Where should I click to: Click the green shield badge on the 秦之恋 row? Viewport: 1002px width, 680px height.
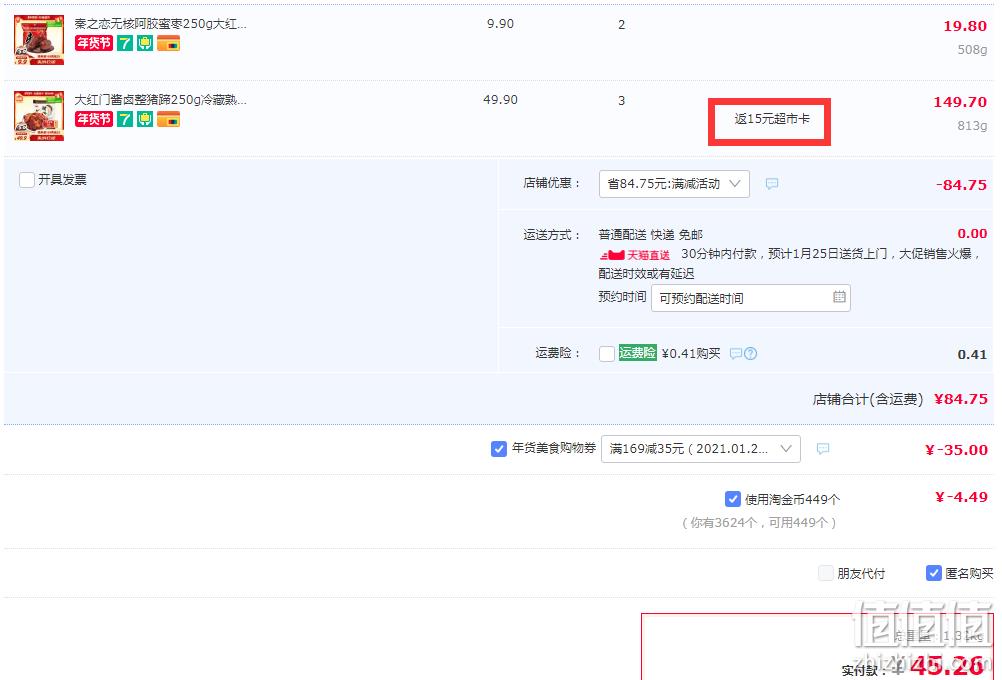pos(145,43)
